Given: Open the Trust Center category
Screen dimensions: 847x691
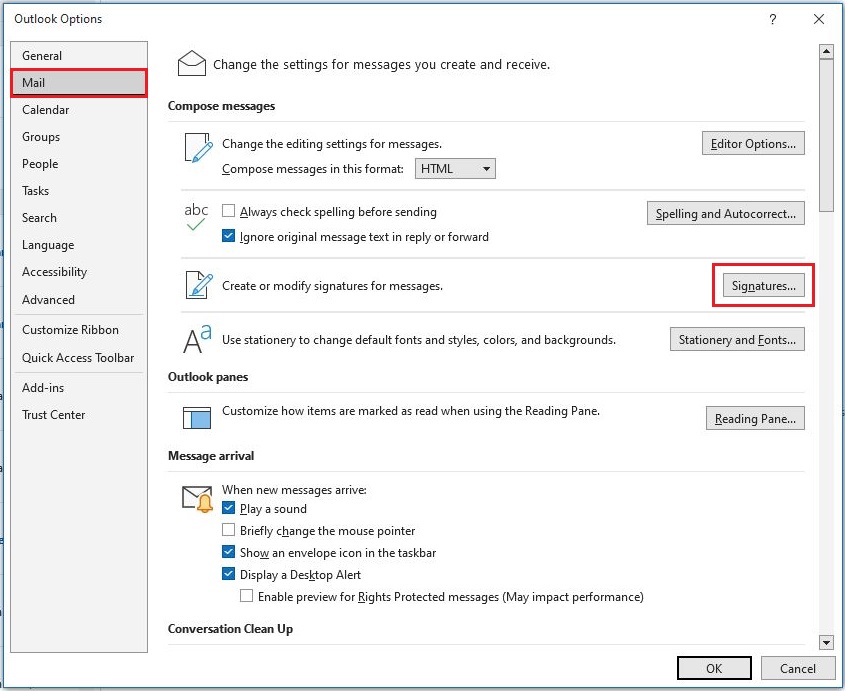Looking at the screenshot, I should tap(54, 415).
